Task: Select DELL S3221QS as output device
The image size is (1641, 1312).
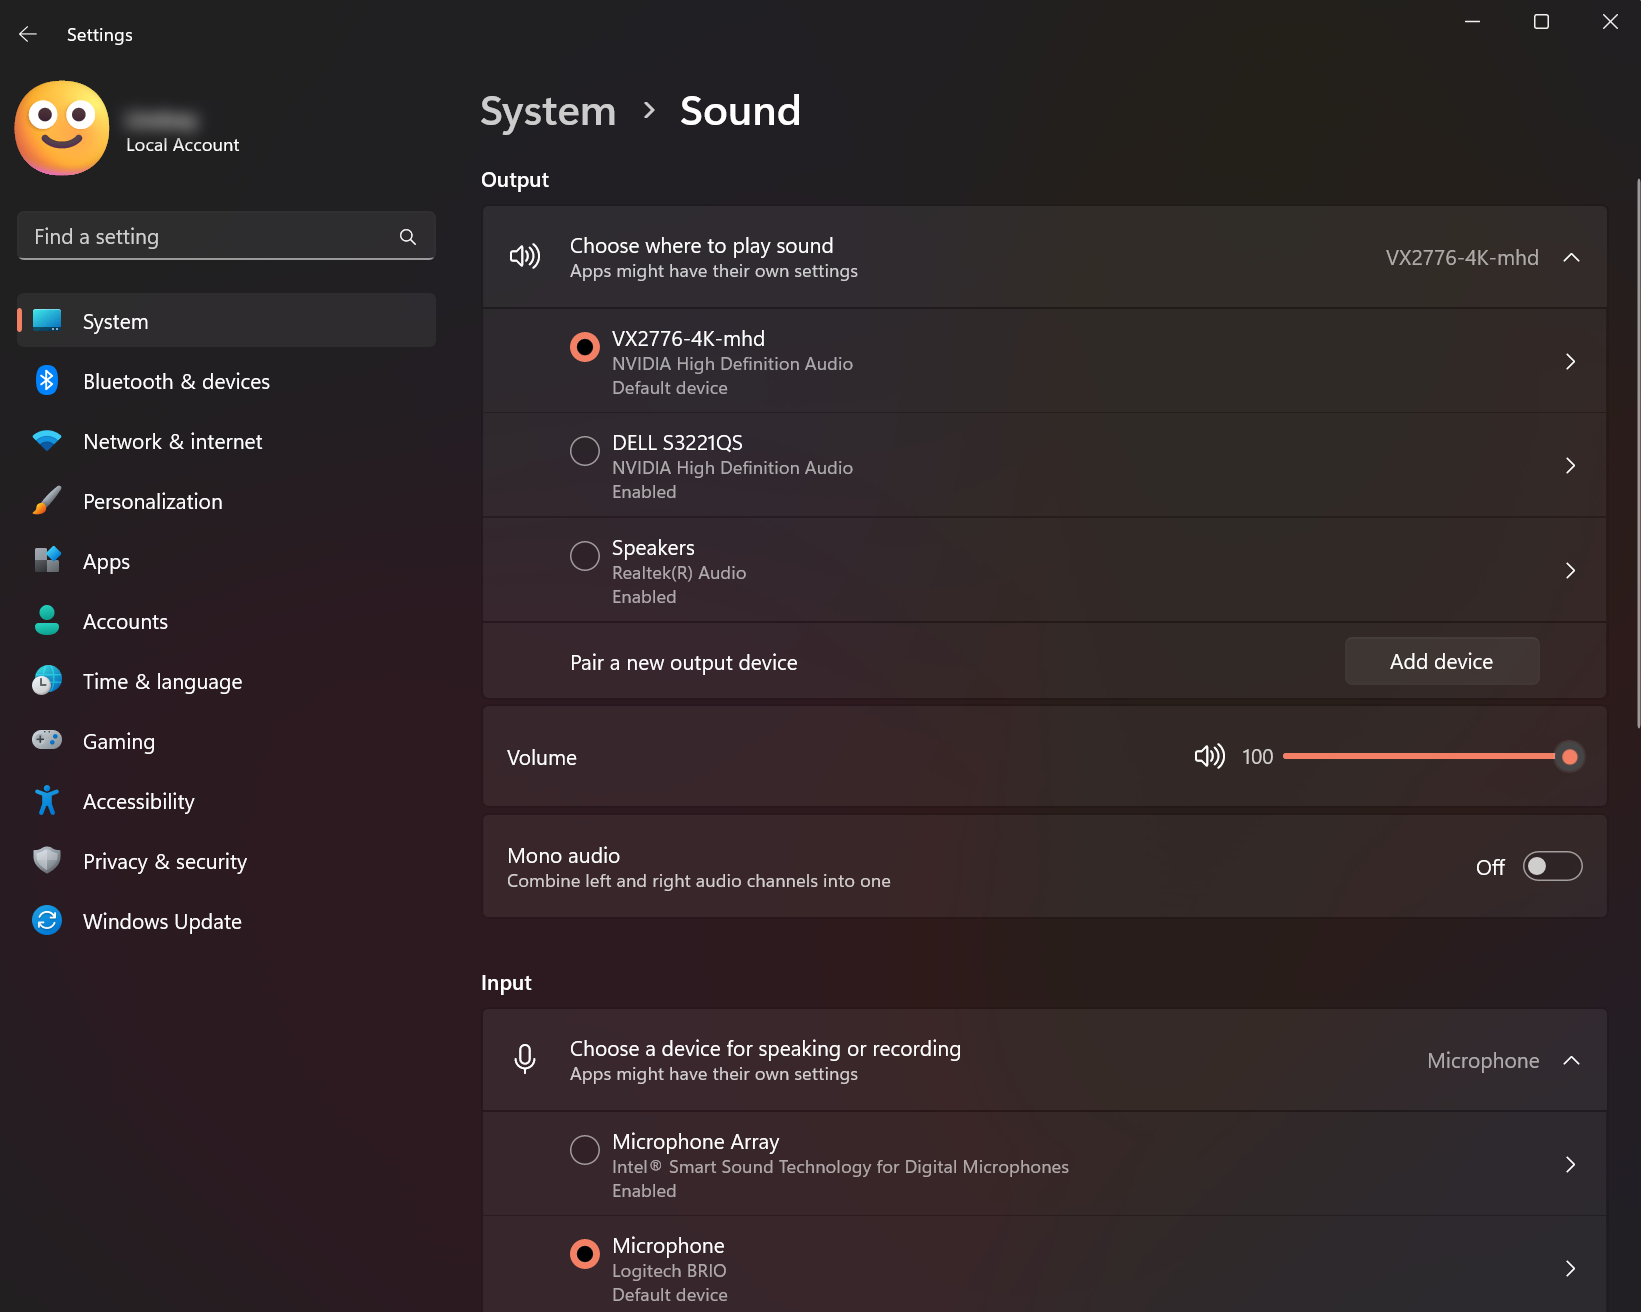Action: tap(585, 450)
